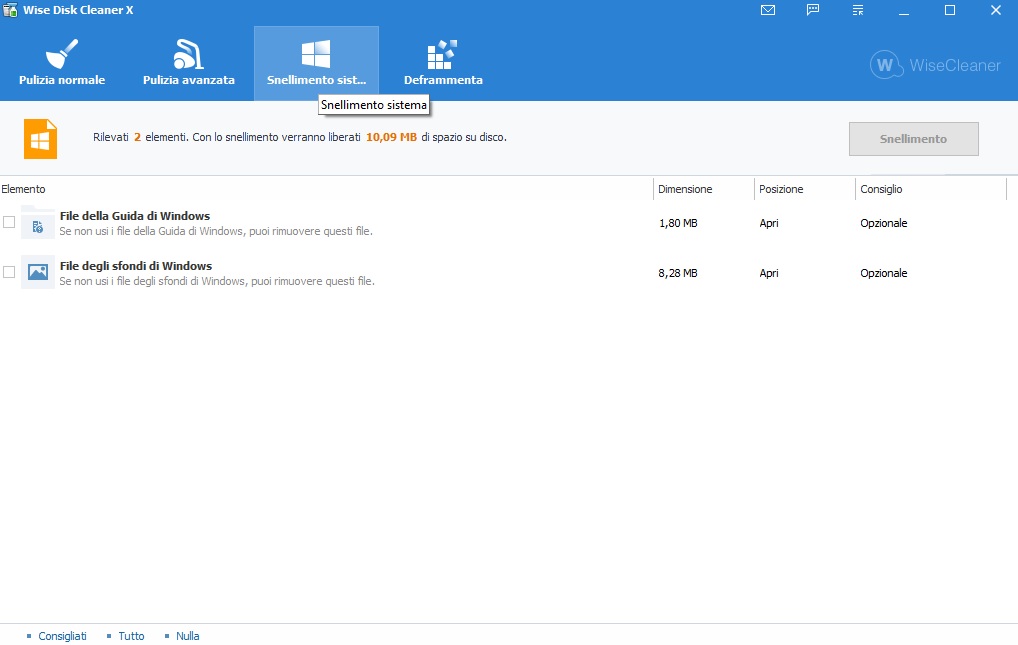
Task: Click the 8,28 MB size value
Action: tap(678, 273)
